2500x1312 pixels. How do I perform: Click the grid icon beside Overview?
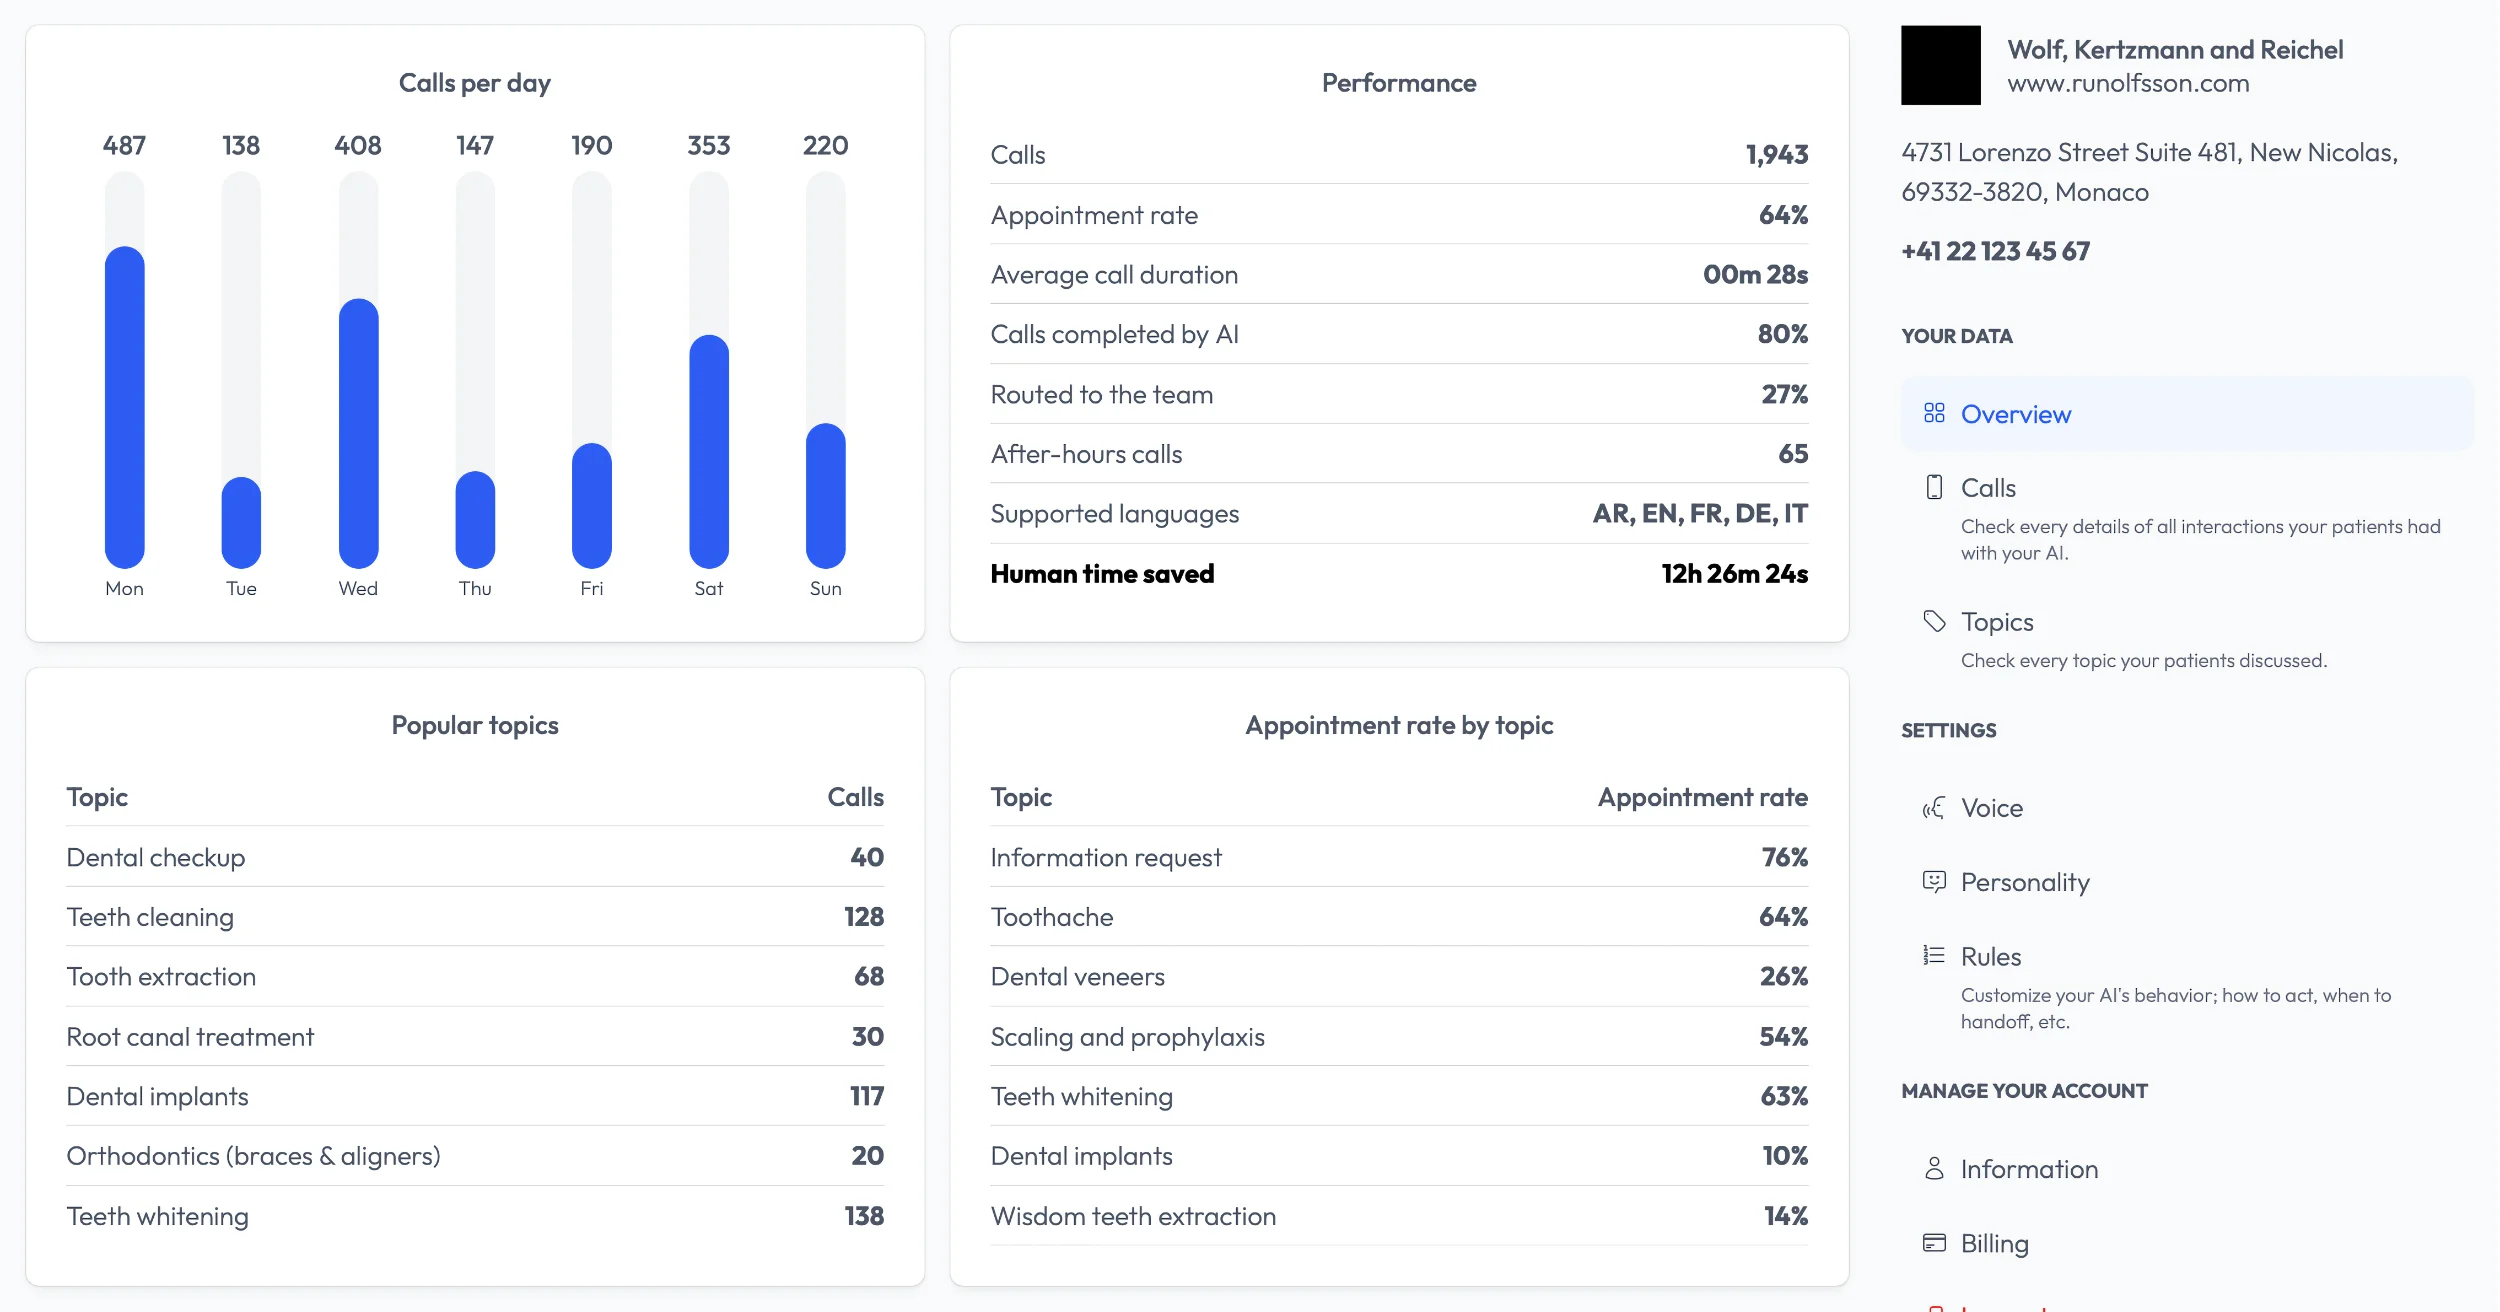tap(1934, 413)
